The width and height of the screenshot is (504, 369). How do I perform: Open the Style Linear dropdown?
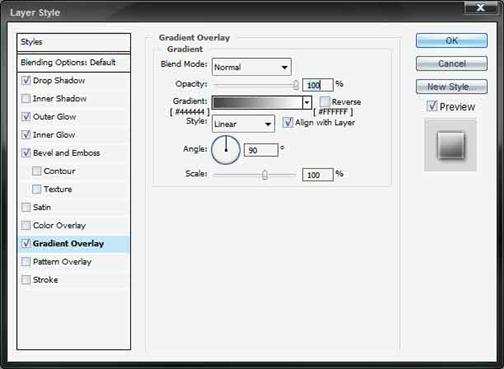pyautogui.click(x=243, y=124)
